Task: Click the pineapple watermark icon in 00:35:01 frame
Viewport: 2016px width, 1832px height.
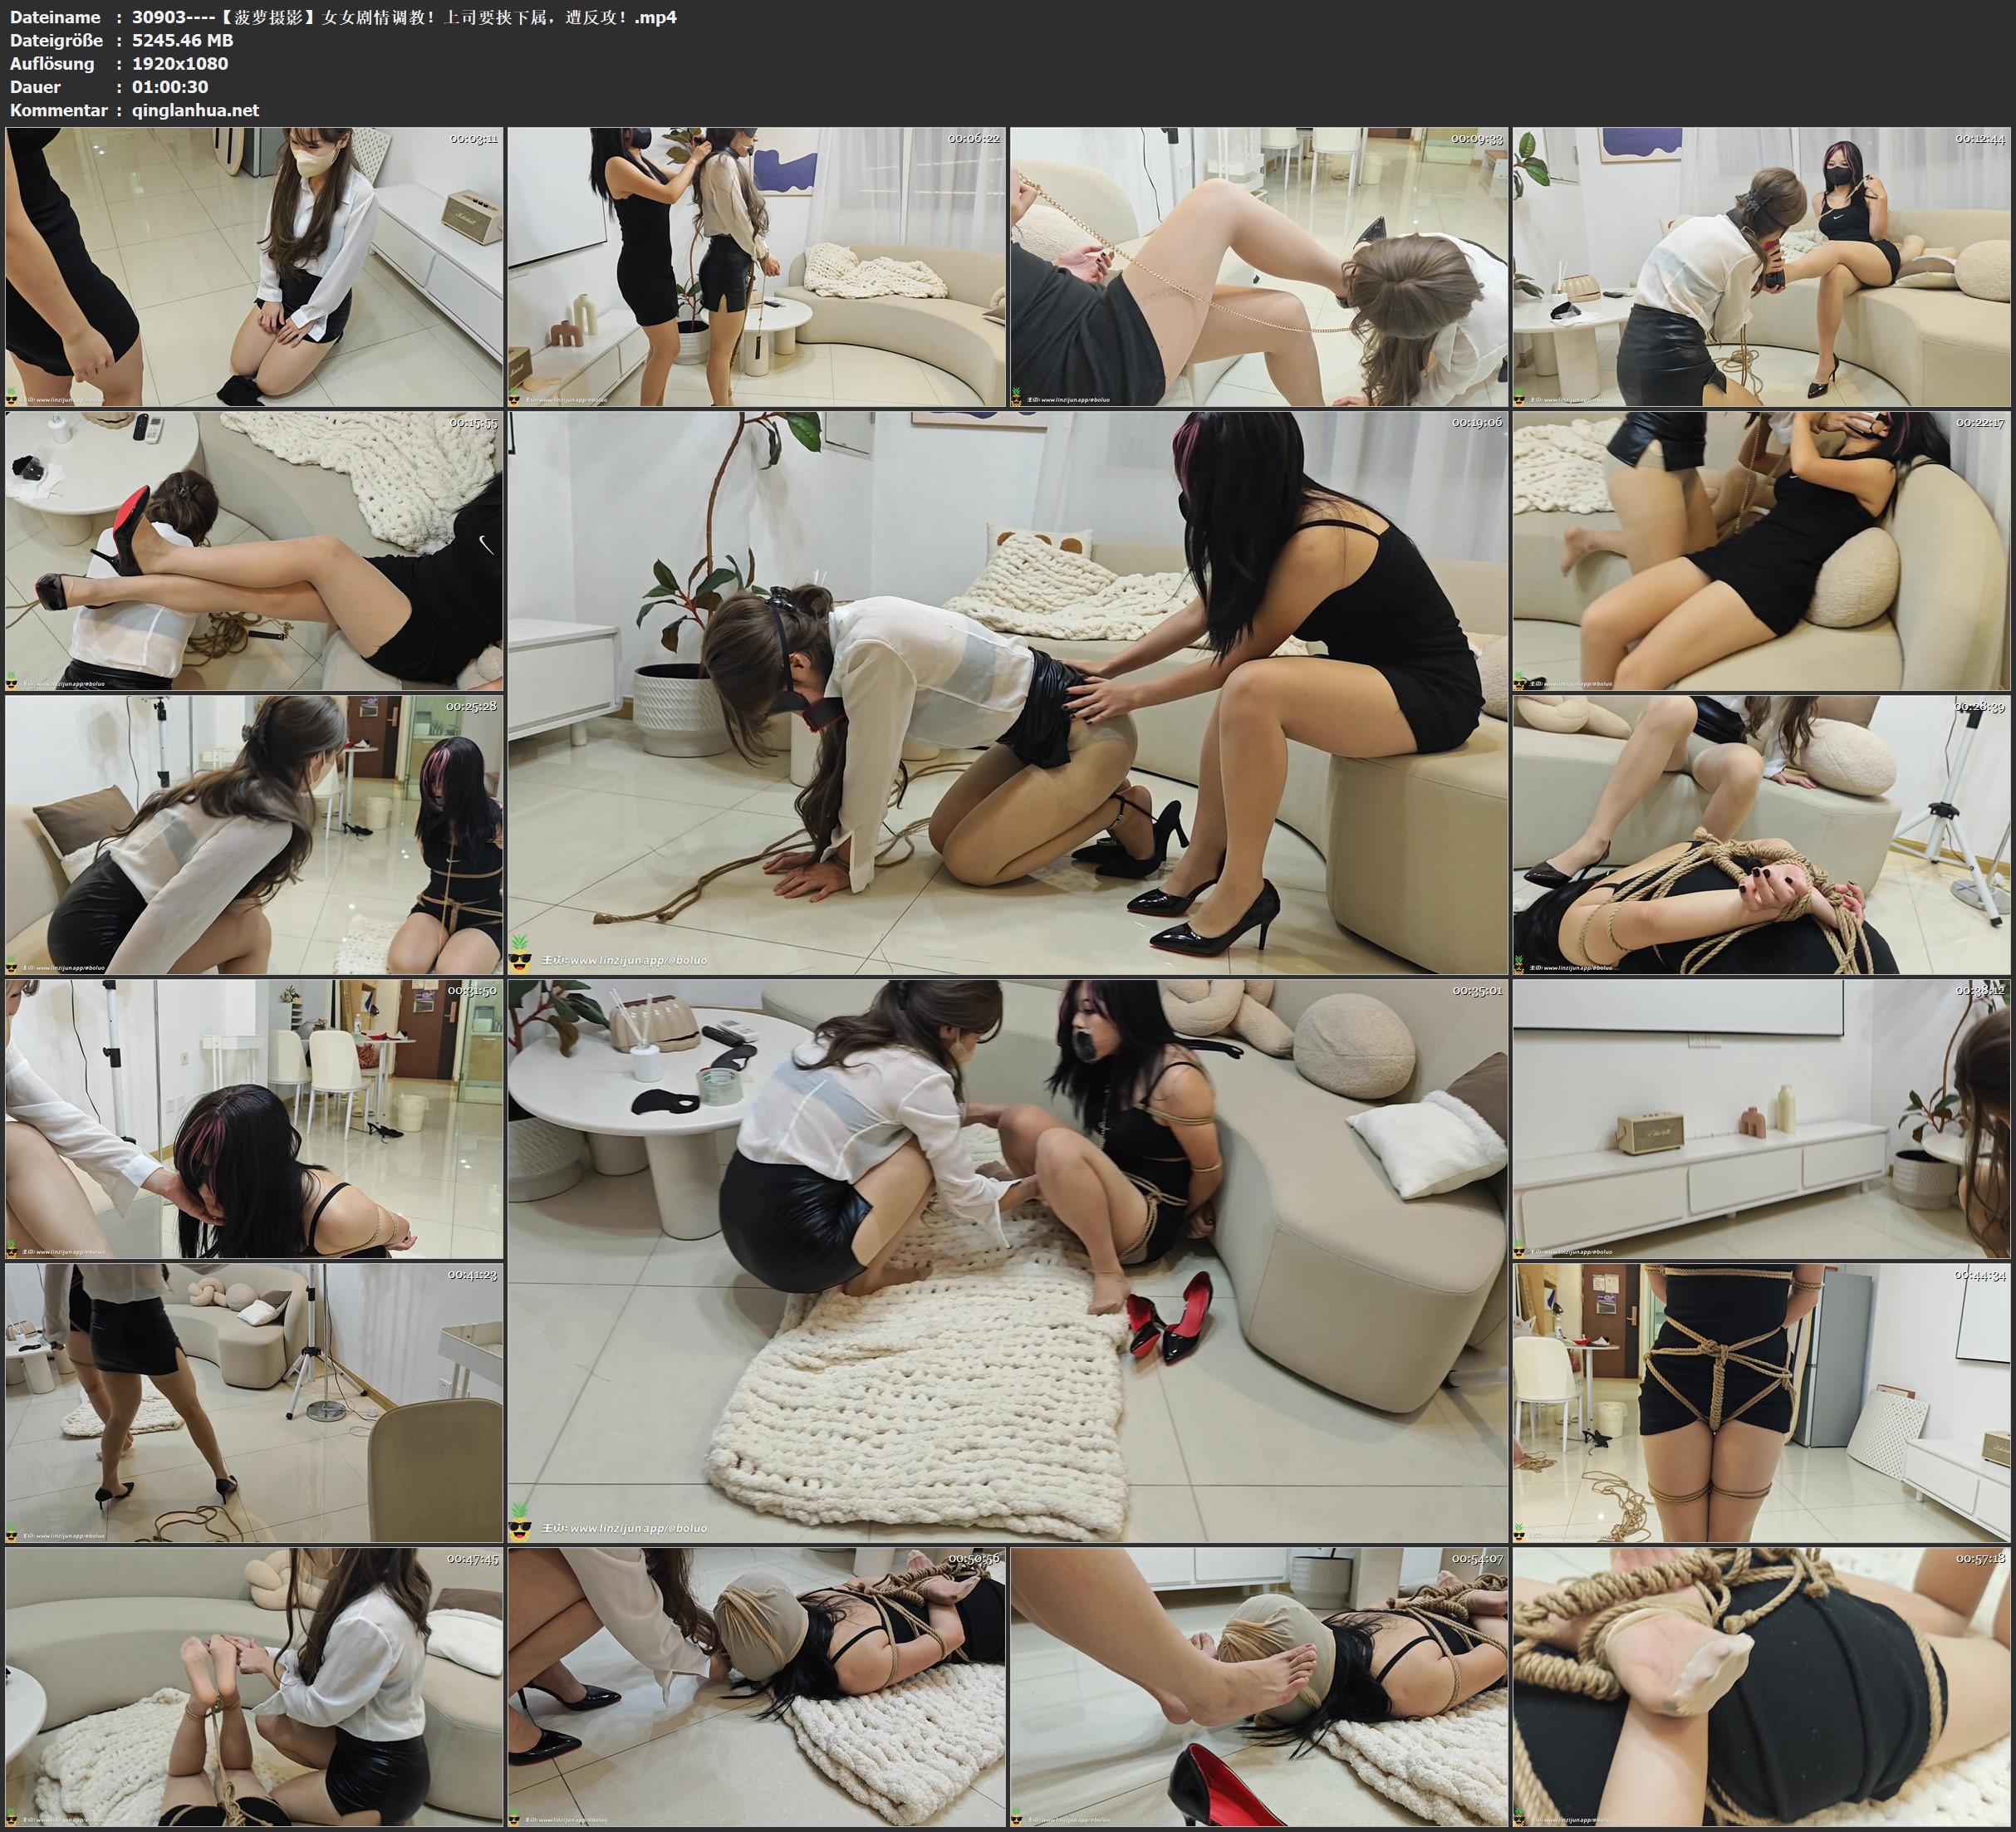Action: [x=522, y=1522]
